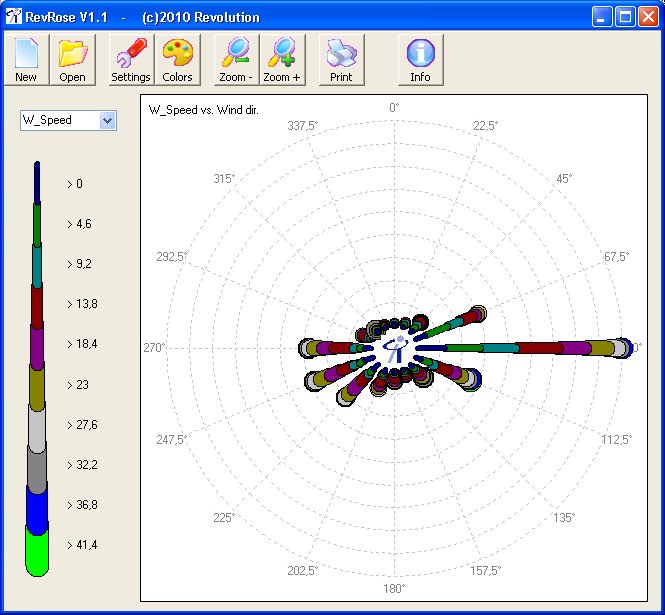Click the 202,5° direction label
This screenshot has width=665, height=615.
click(303, 570)
